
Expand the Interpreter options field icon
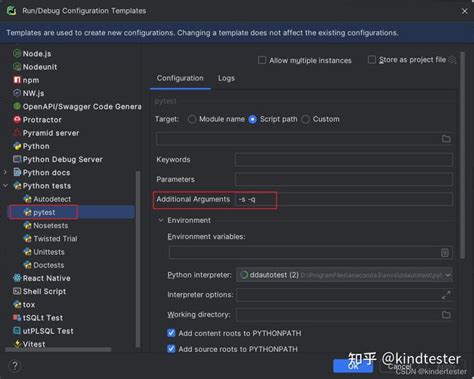[446, 295]
